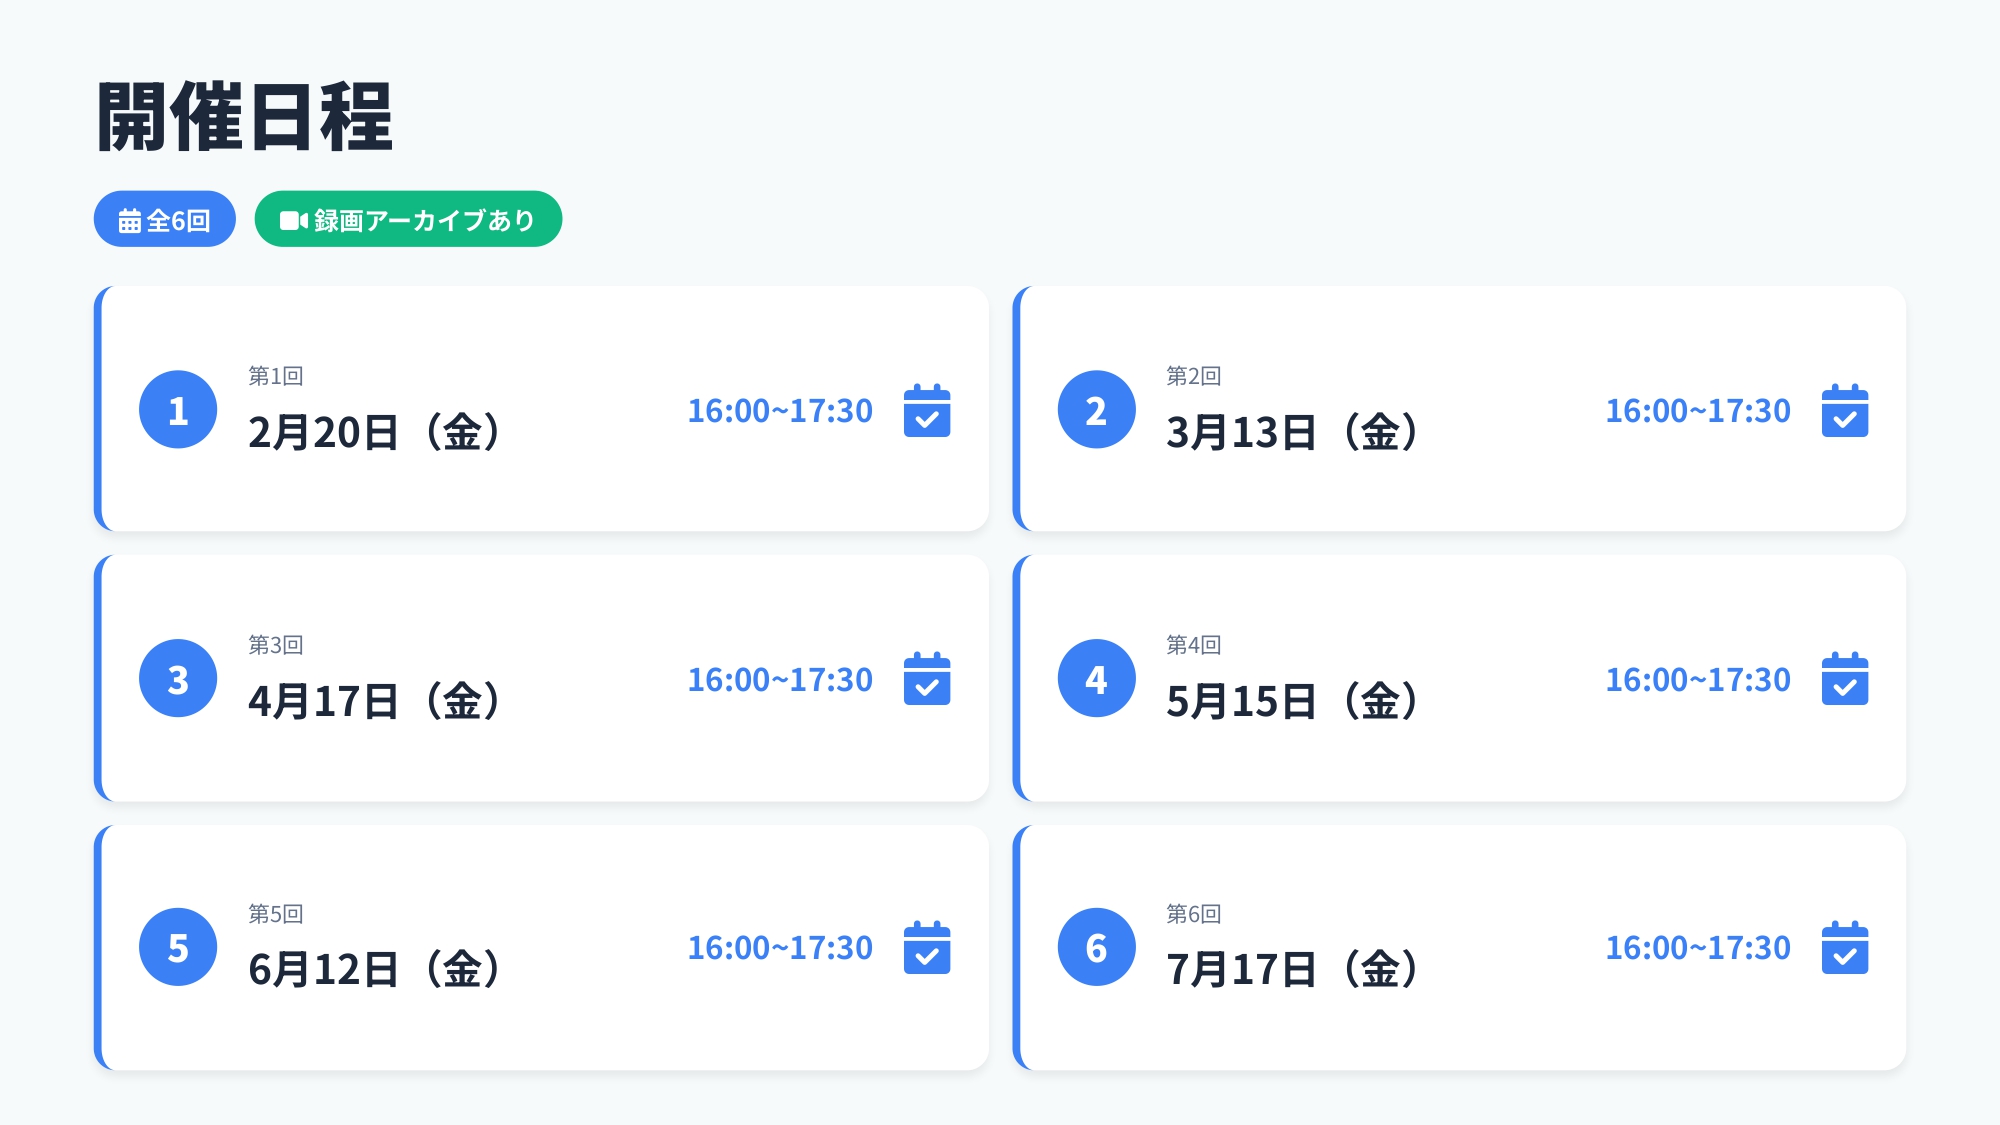Click the blue number 1 circle
2000x1125 pixels.
click(178, 410)
